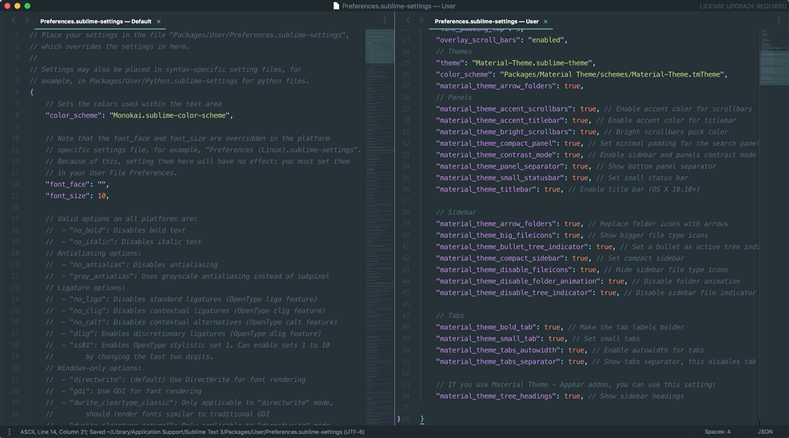Screen dimensions: 789x438
Task: Click the "material_theme_disable_folder_animation" line
Action: 588,281
